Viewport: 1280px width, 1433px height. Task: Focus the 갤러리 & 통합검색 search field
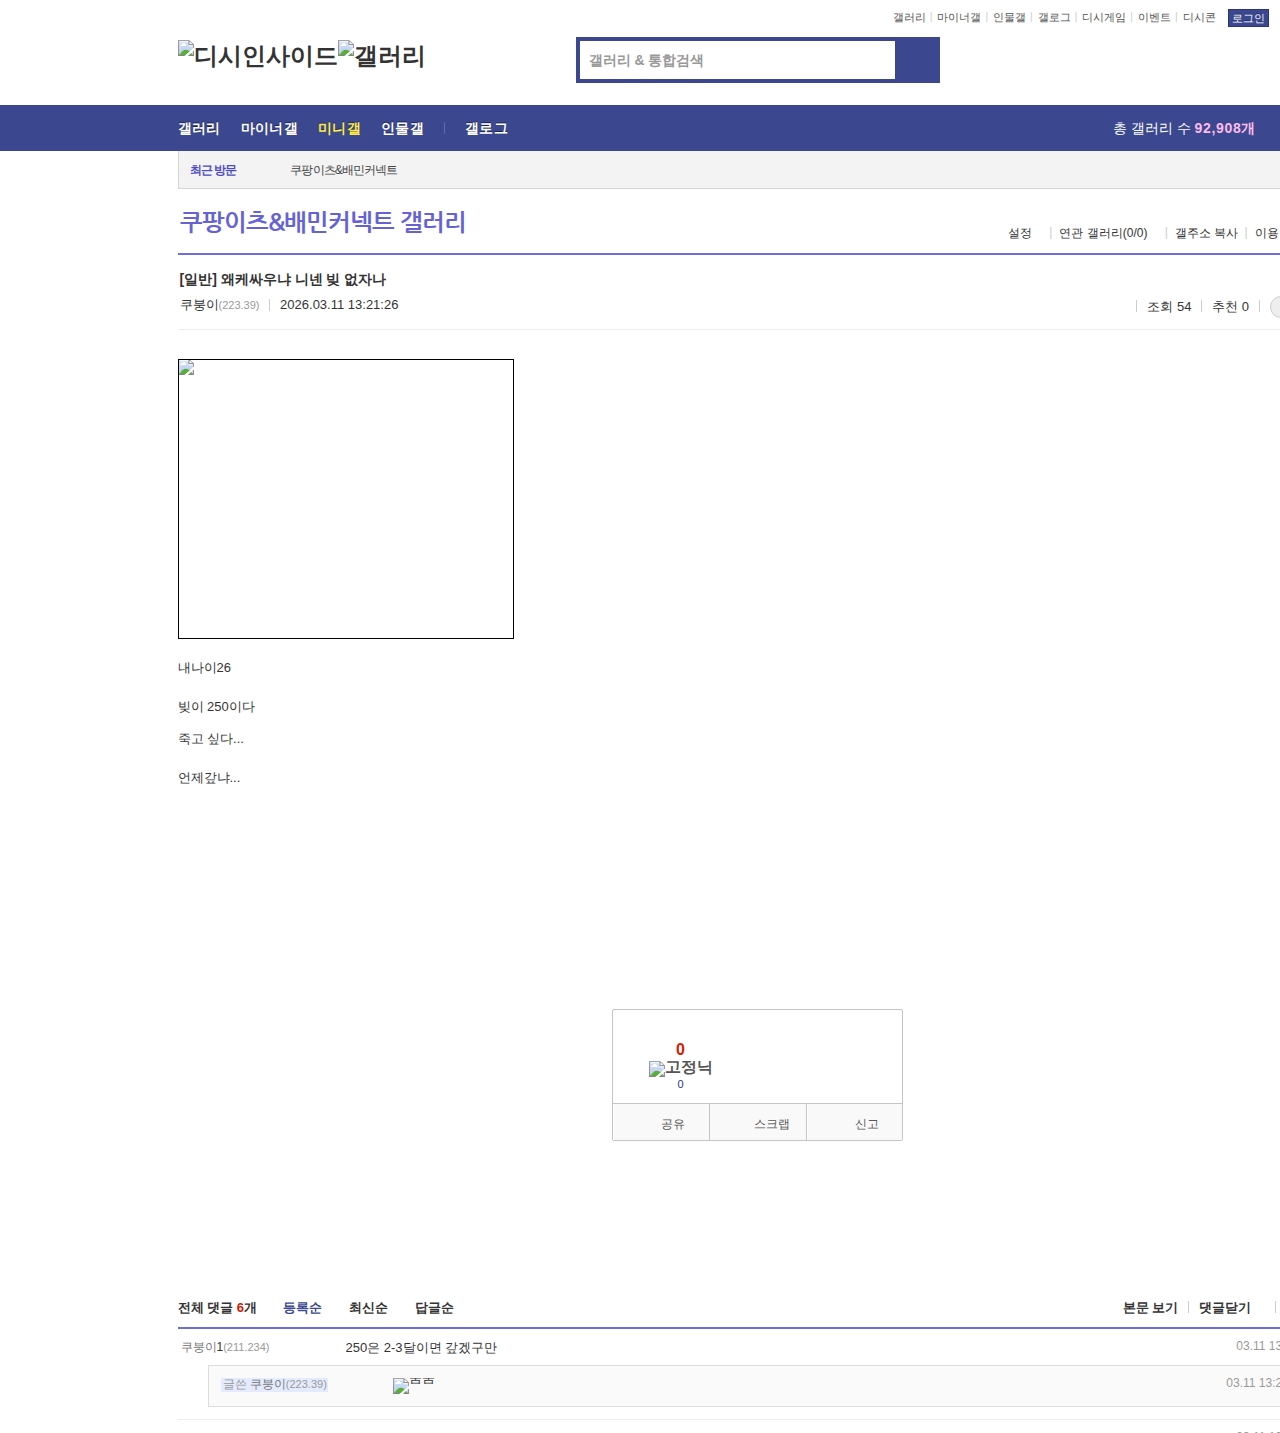pos(737,60)
